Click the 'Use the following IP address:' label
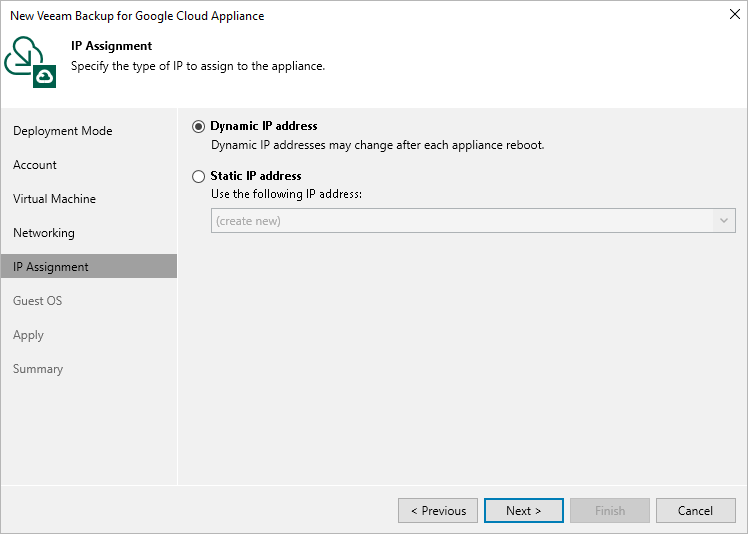The width and height of the screenshot is (748, 534). click(x=286, y=194)
